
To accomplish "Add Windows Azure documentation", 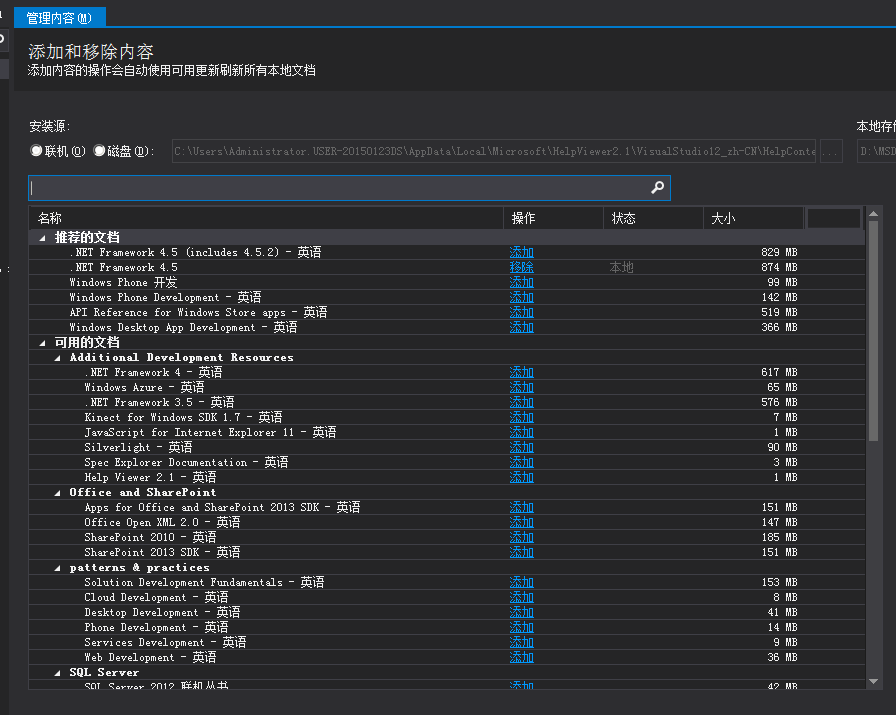I will click(521, 387).
